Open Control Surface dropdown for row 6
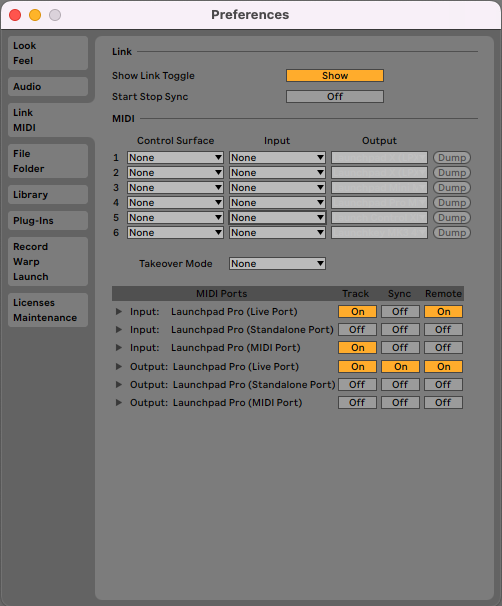 [175, 233]
